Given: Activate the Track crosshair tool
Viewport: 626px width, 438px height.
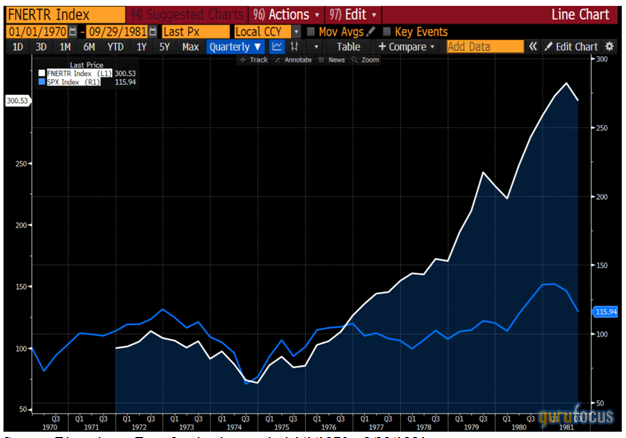Looking at the screenshot, I should point(254,60).
